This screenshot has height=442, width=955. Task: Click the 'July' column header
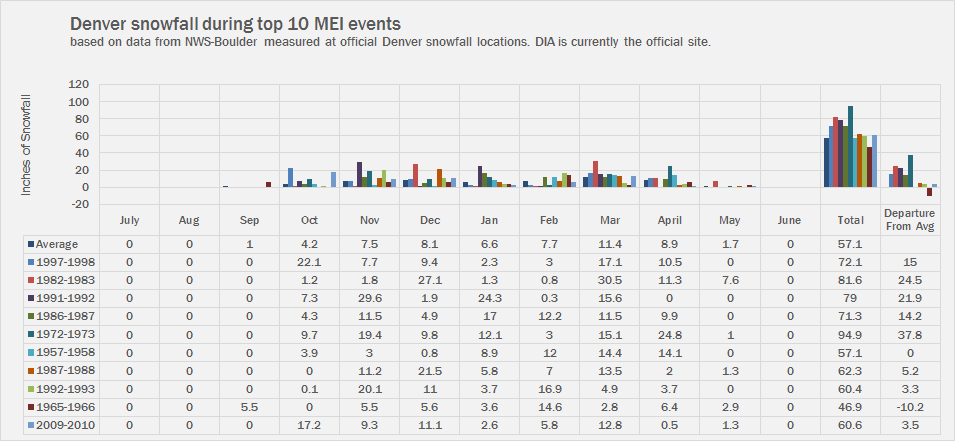(130, 220)
